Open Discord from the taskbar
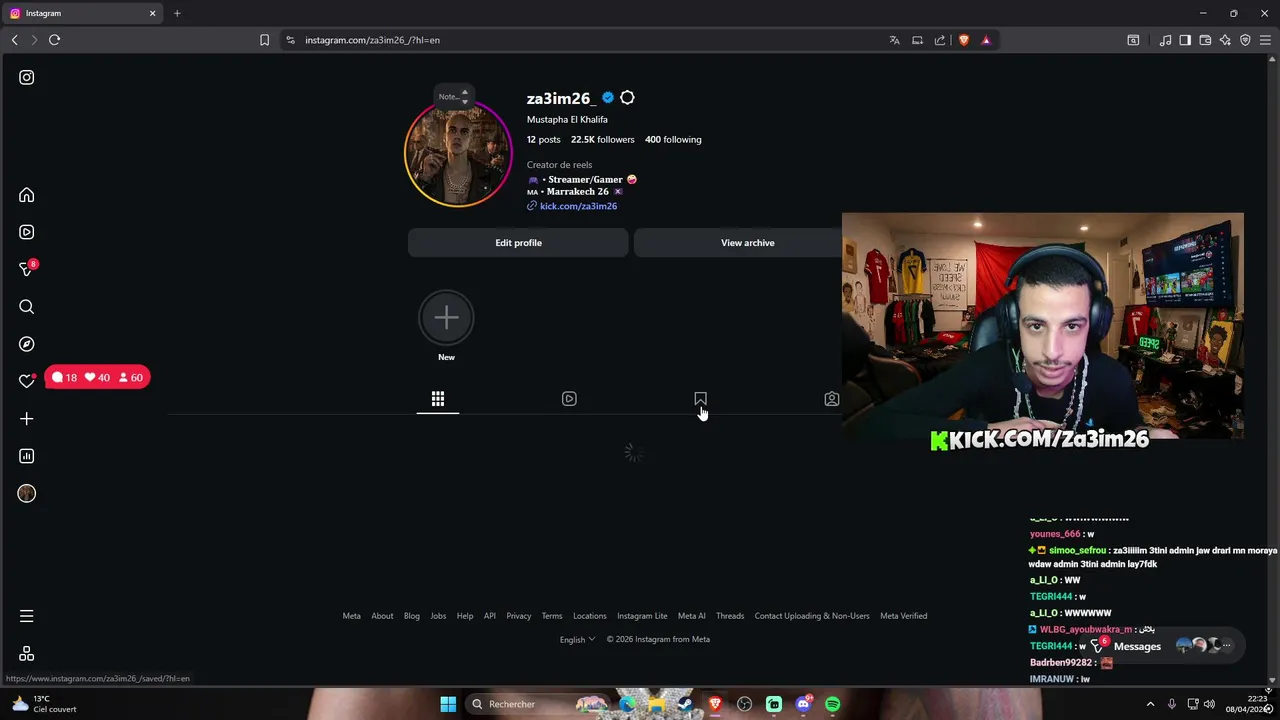Viewport: 1280px width, 720px height. pyautogui.click(x=803, y=704)
